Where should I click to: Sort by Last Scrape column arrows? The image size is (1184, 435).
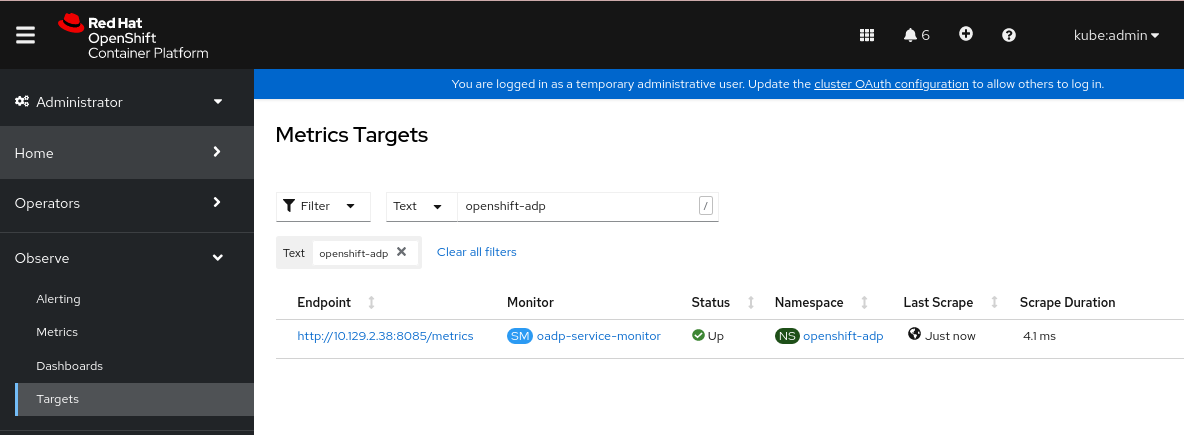click(994, 302)
